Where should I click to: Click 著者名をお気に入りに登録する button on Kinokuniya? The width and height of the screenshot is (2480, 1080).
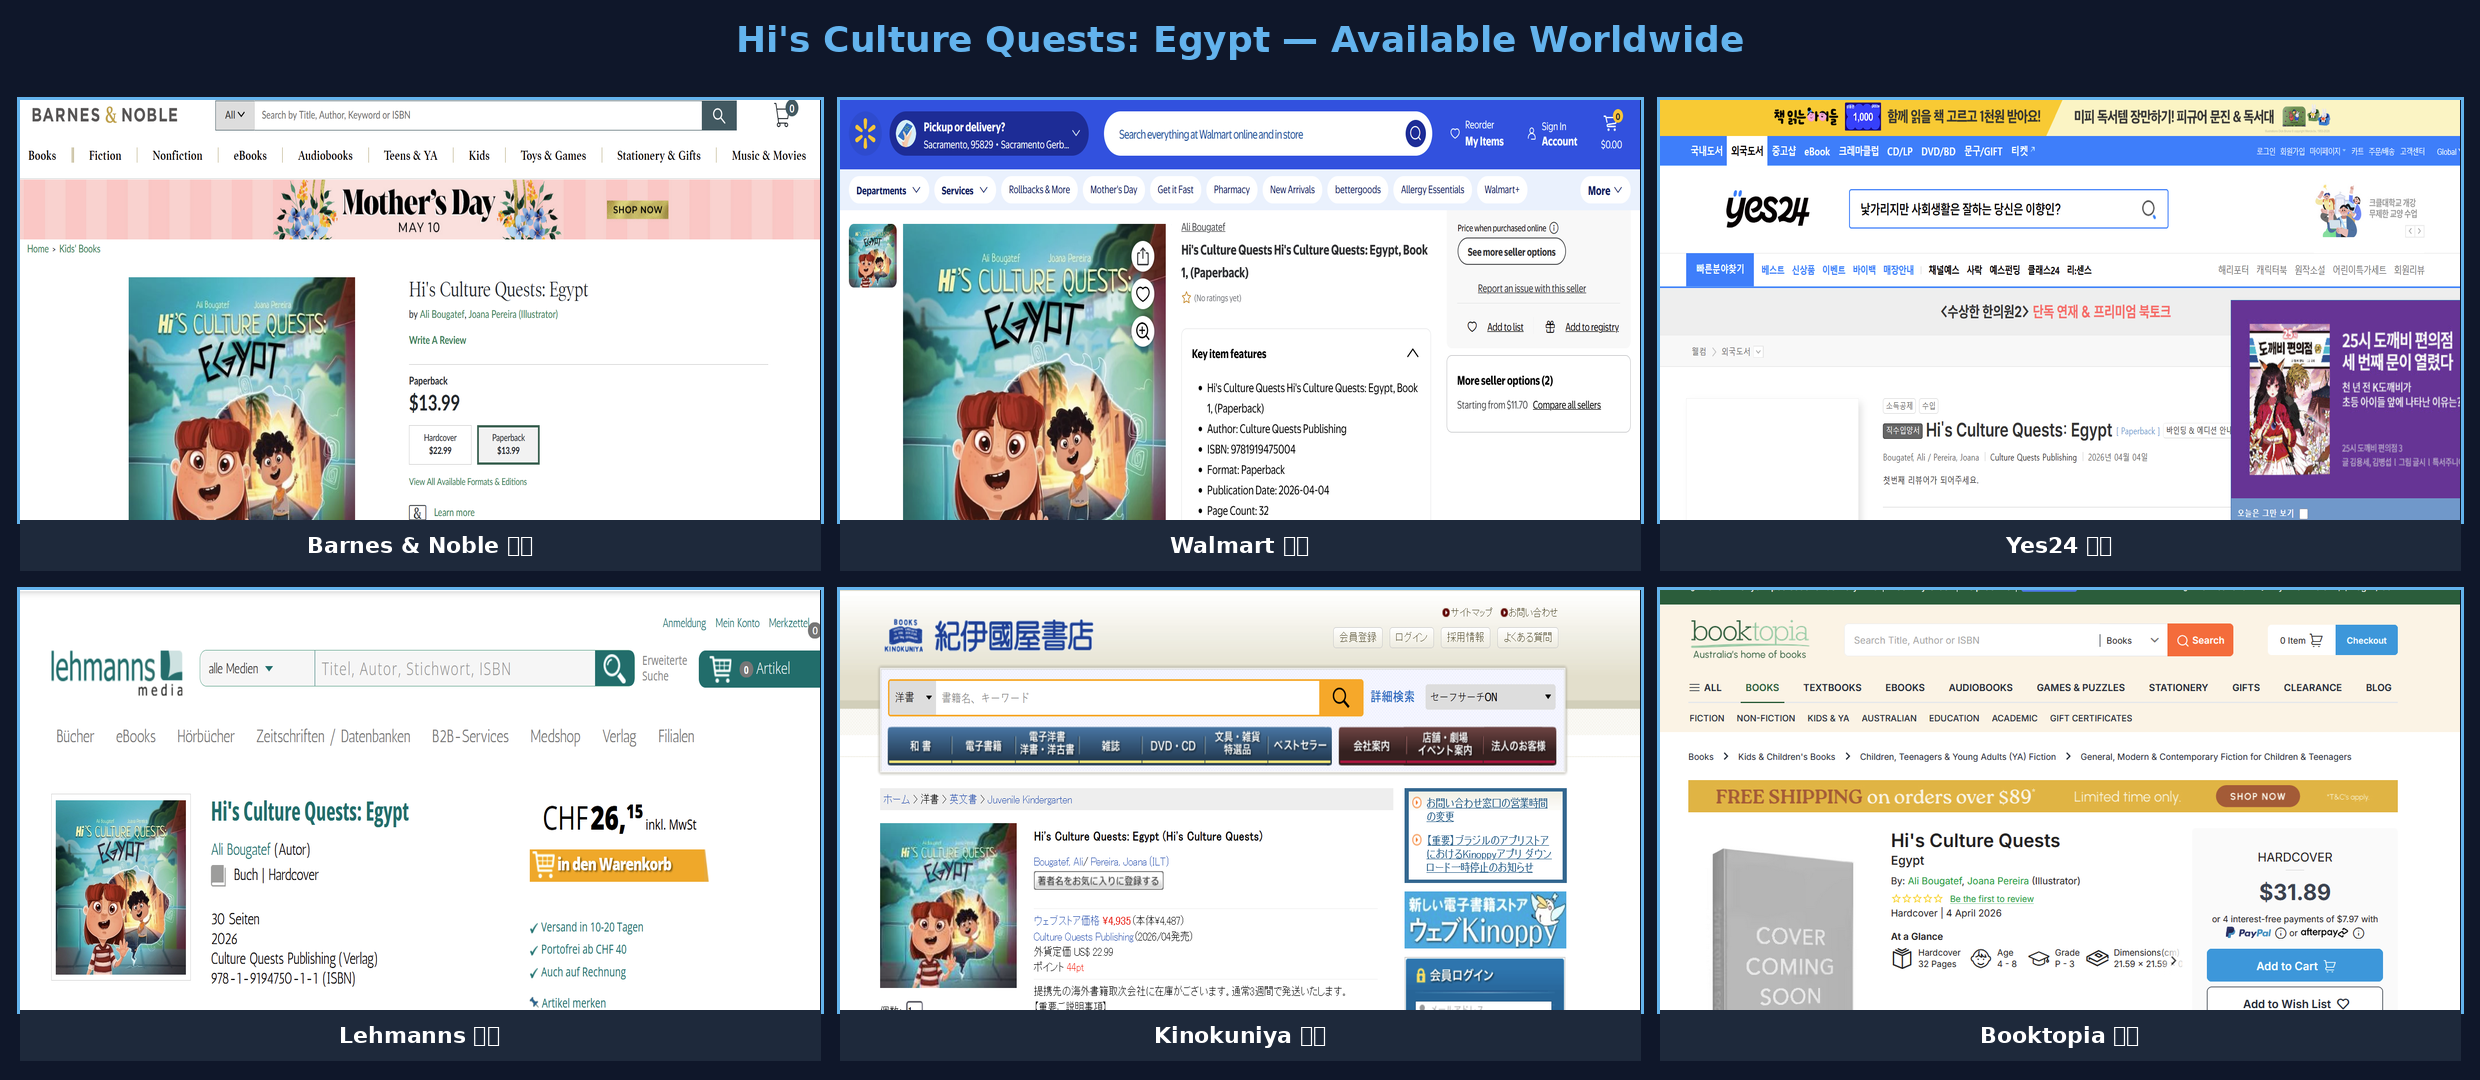(1098, 881)
